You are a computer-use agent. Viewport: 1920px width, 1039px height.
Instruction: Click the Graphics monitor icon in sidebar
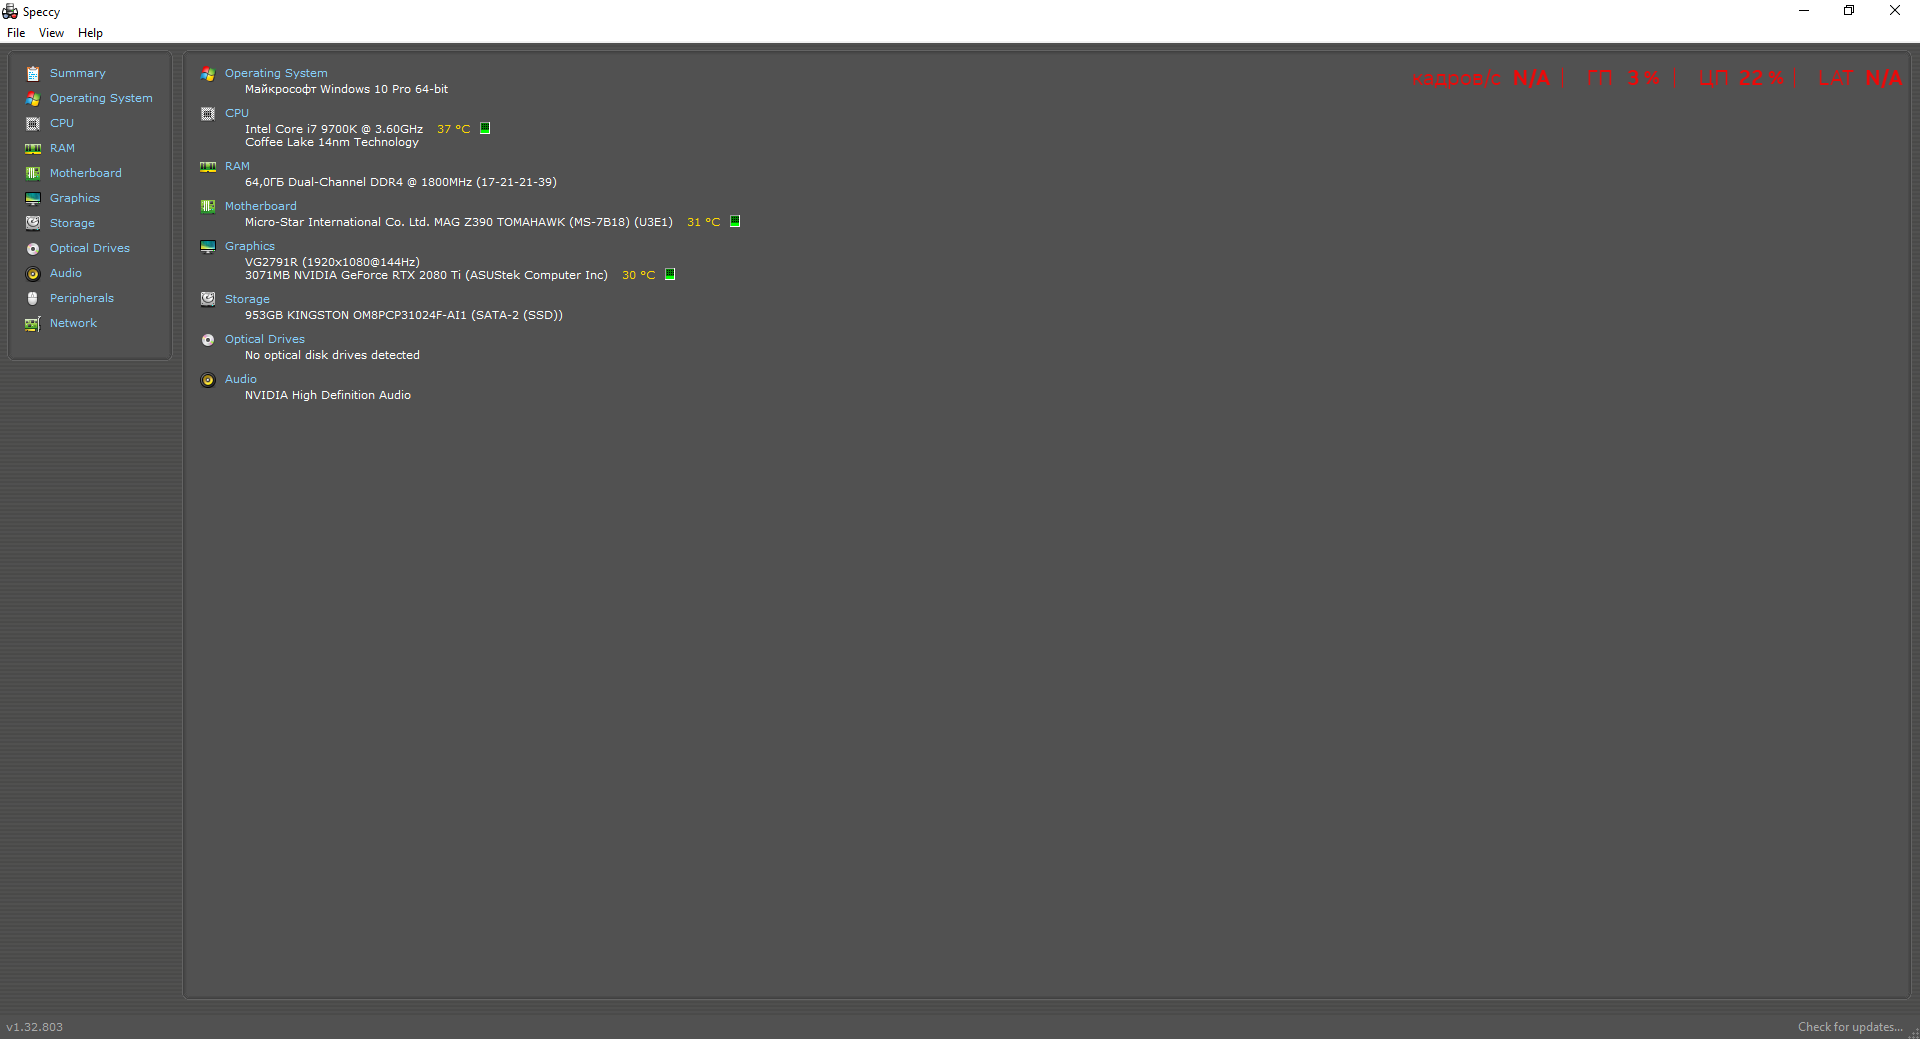(33, 199)
